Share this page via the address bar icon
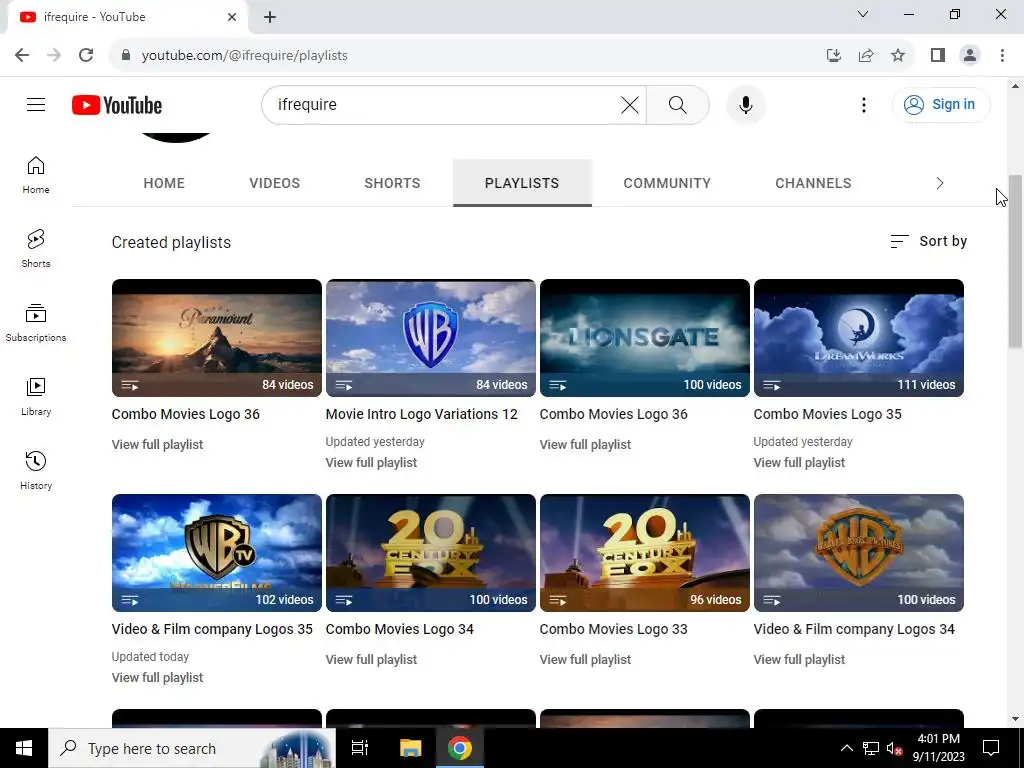 coord(866,56)
